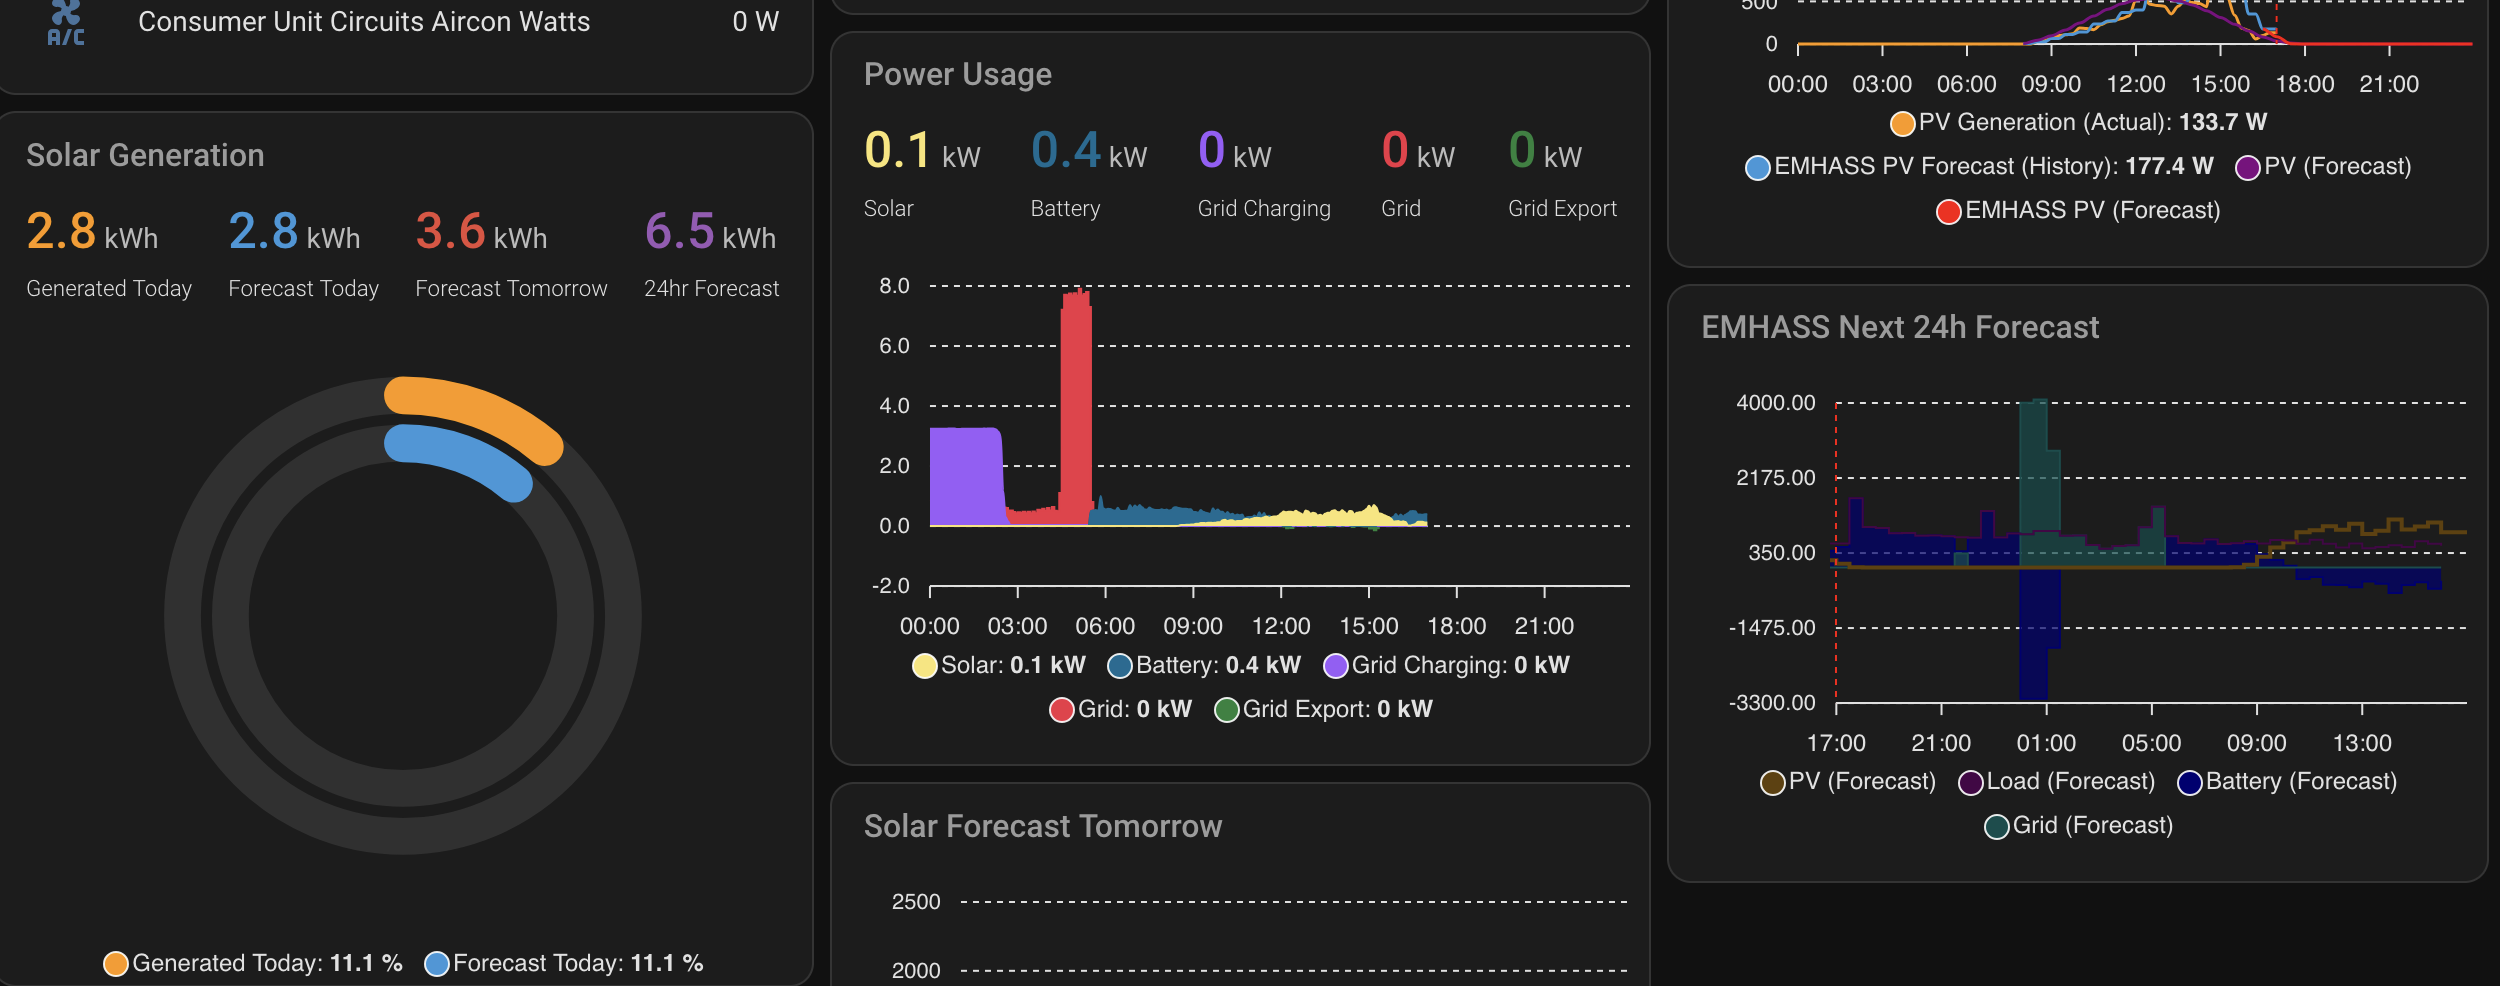Click the orange Generated Today legend swatch below donut

coord(116,963)
